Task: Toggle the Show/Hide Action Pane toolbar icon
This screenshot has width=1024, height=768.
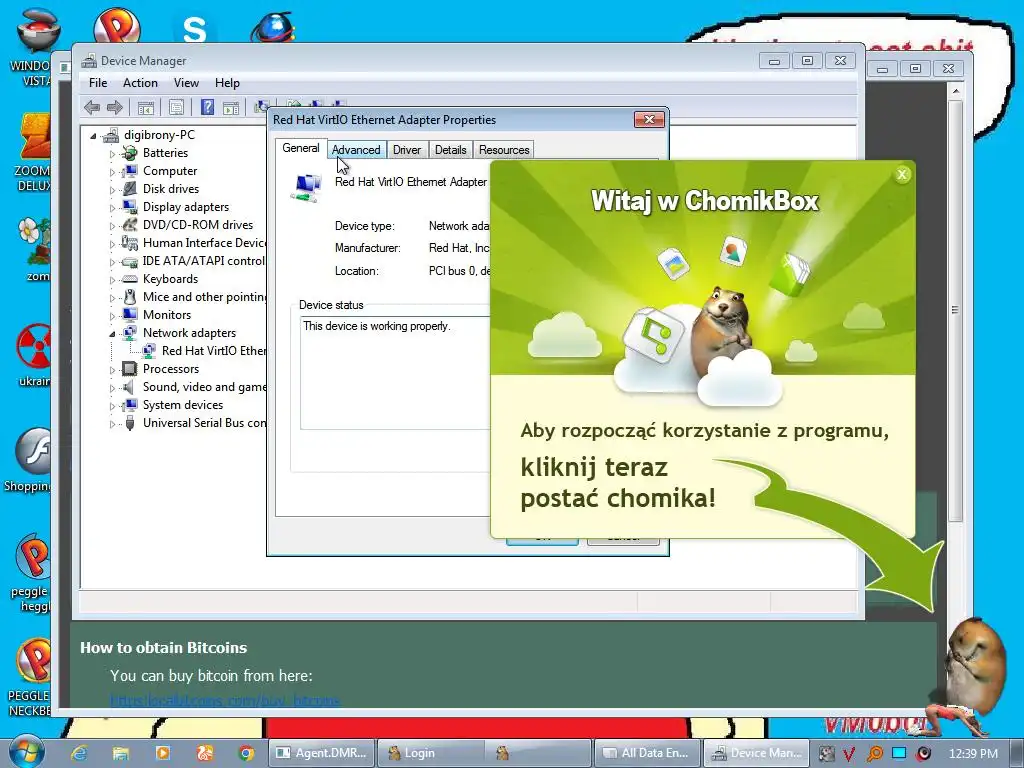Action: coord(231,108)
